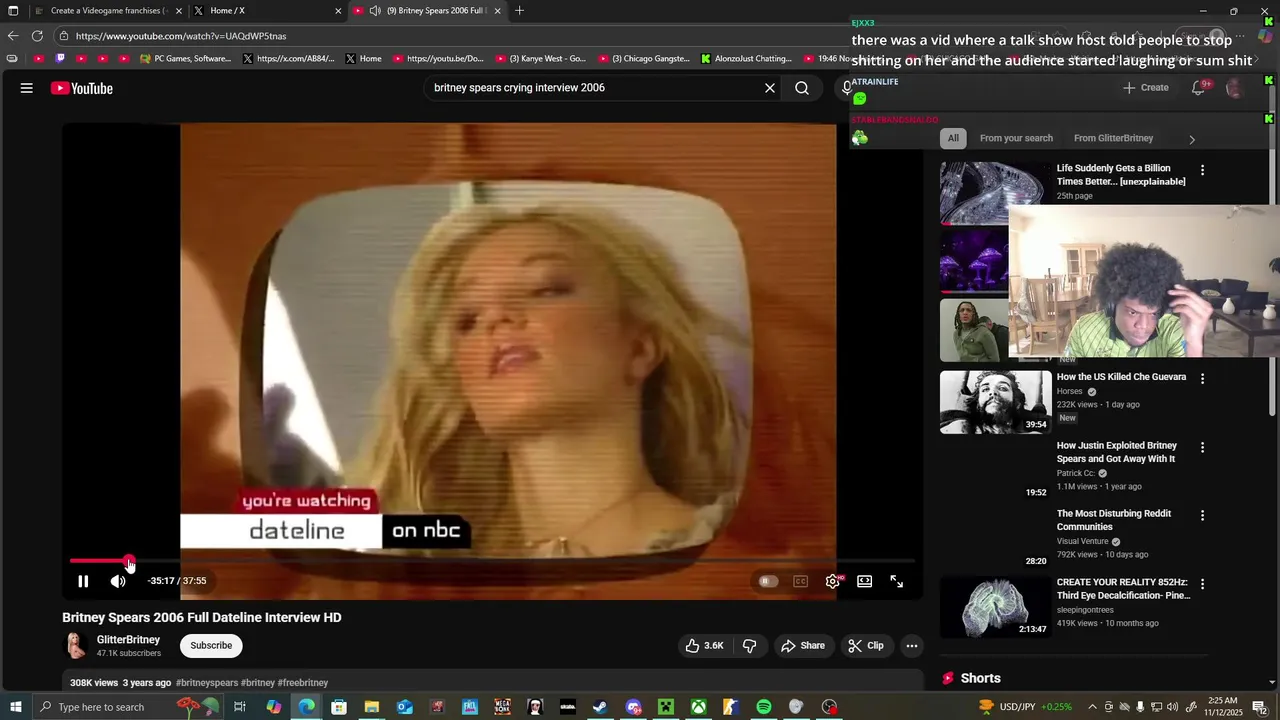1280x720 pixels.
Task: Expand system tray hidden icons chevron
Action: (x=1092, y=707)
